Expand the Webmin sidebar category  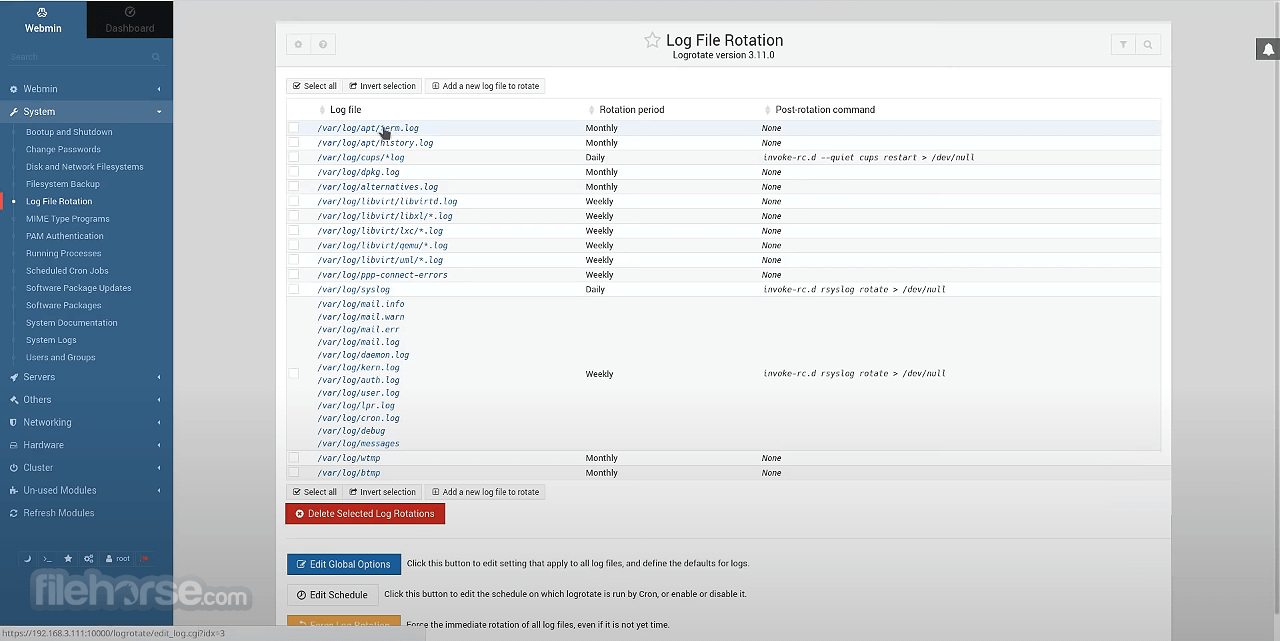click(x=86, y=89)
